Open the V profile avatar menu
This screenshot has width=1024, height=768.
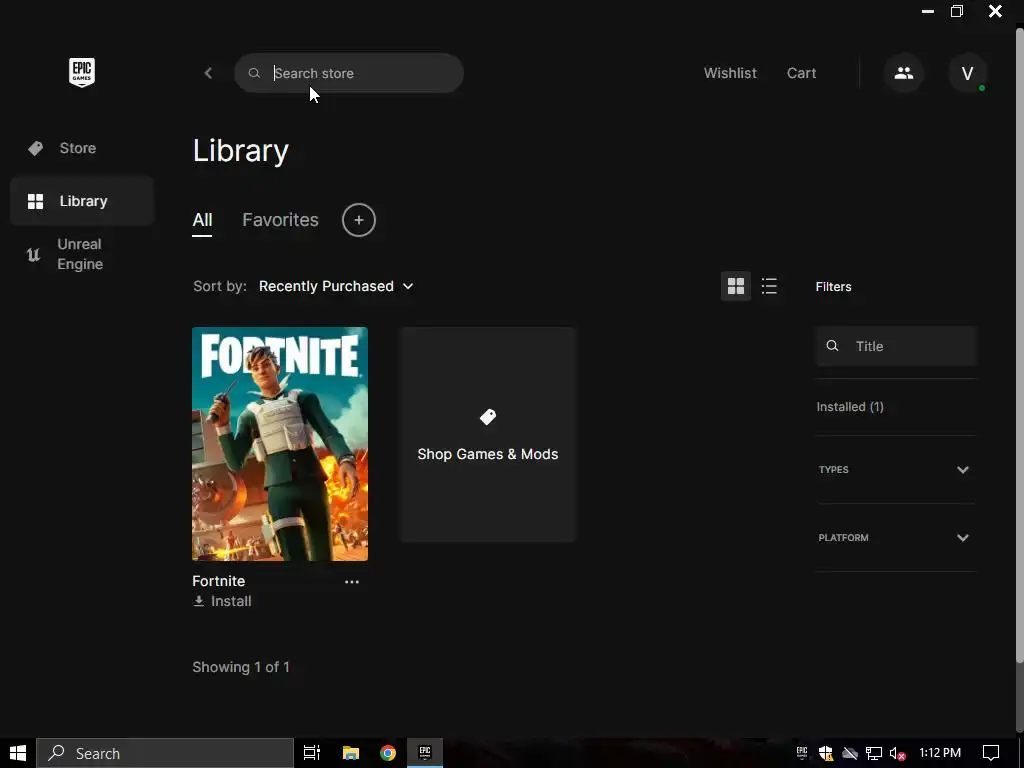[968, 73]
